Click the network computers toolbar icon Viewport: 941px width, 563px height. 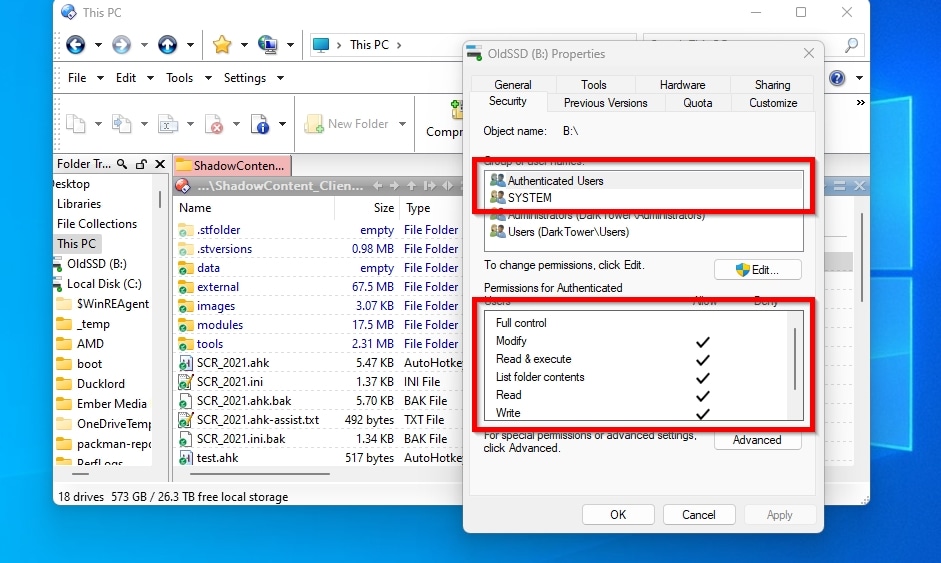(267, 45)
